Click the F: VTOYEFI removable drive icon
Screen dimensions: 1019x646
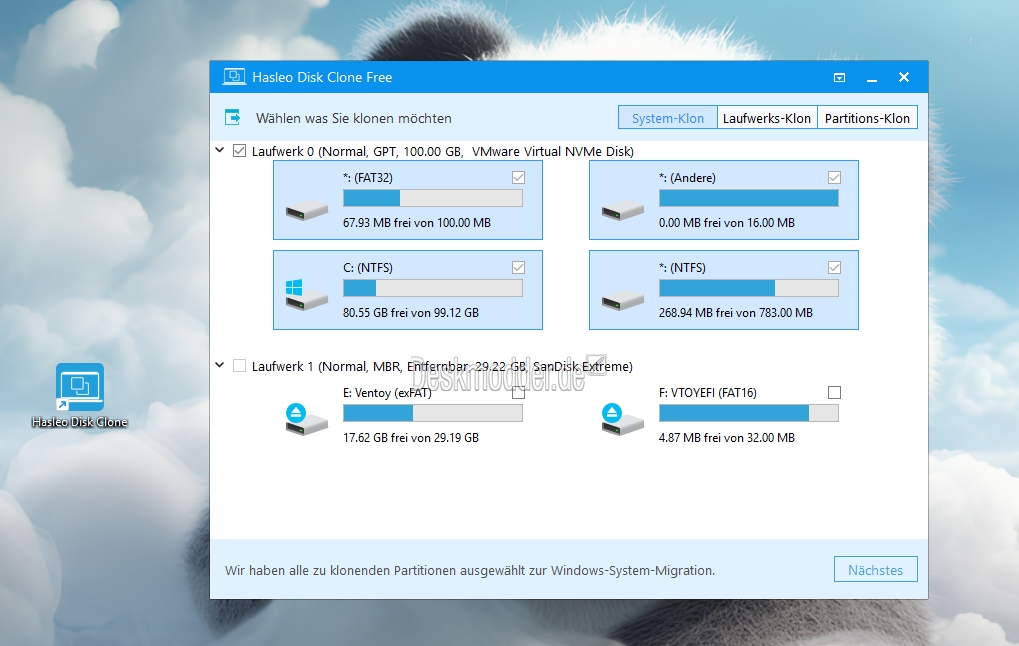click(x=623, y=419)
